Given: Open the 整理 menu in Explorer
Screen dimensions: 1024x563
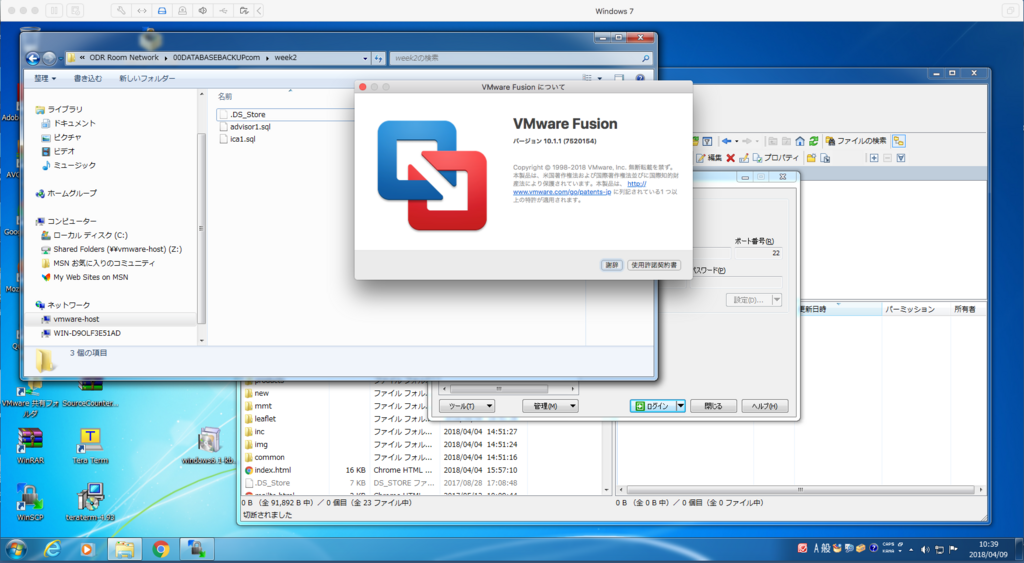Looking at the screenshot, I should point(45,78).
